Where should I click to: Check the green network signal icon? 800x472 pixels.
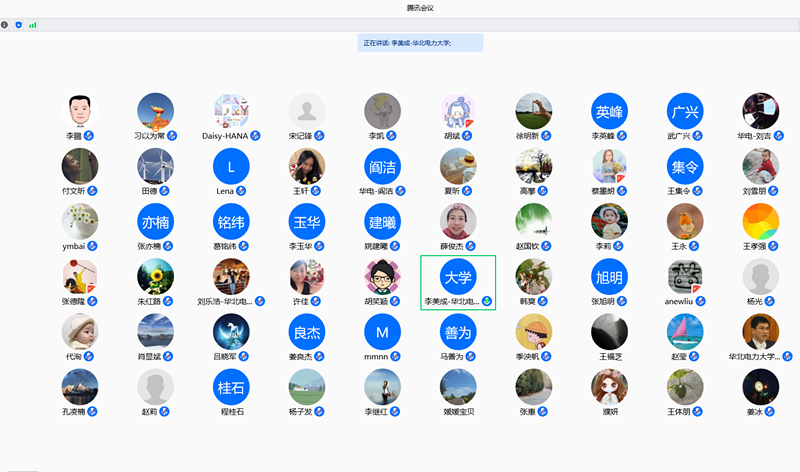[x=33, y=24]
